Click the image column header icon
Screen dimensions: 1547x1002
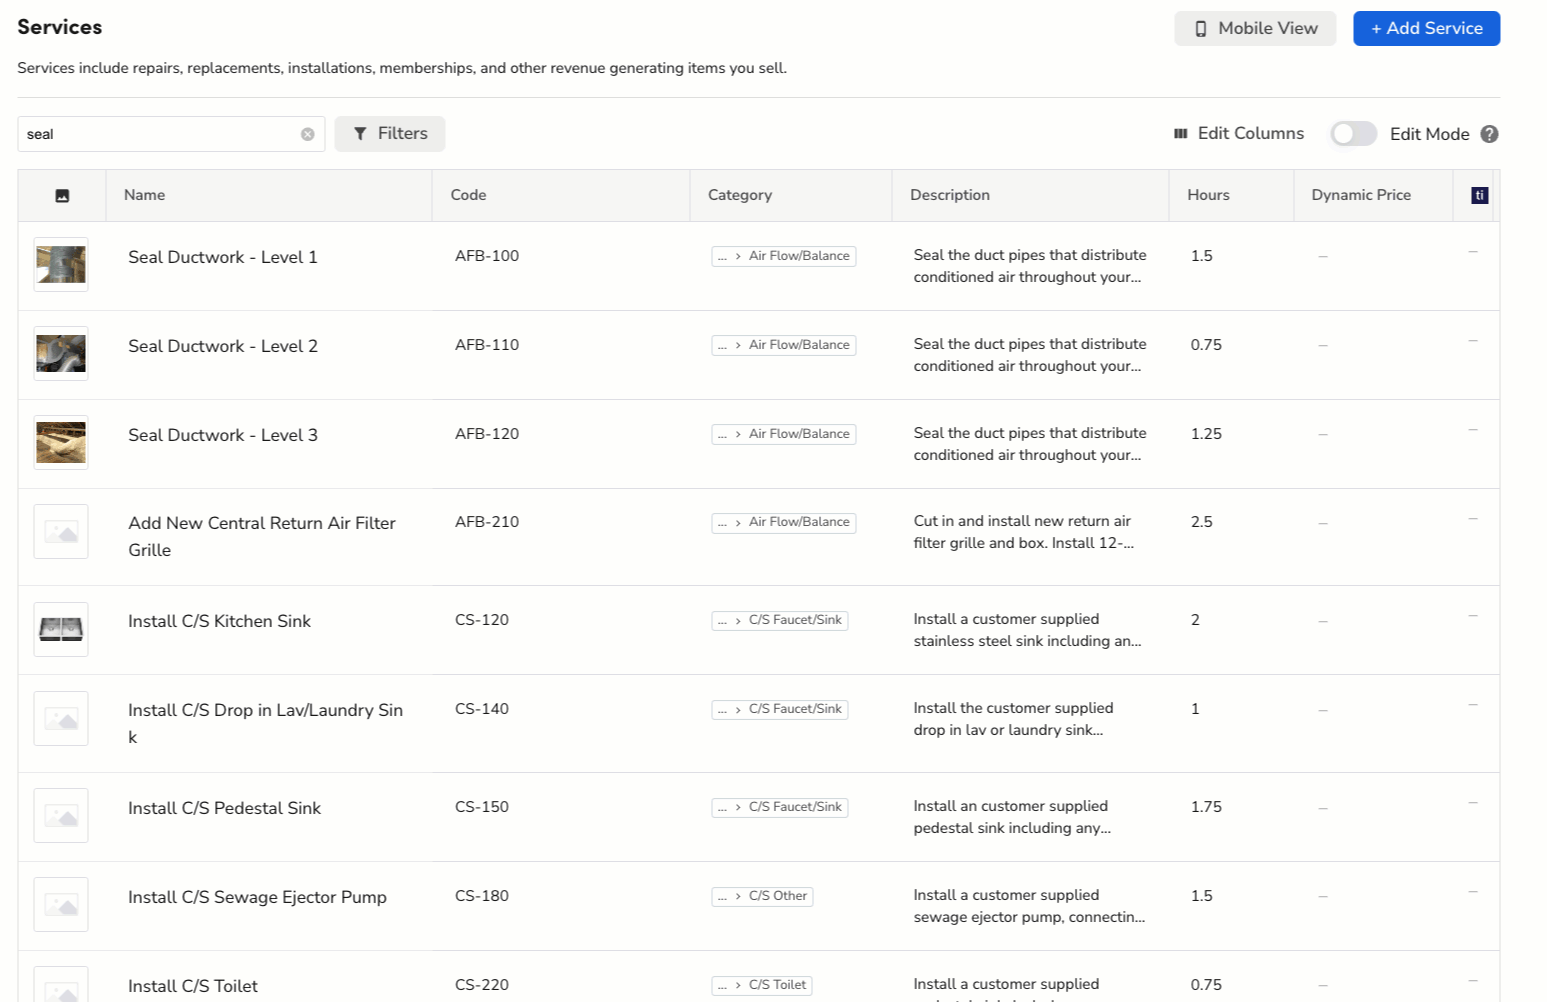(62, 196)
